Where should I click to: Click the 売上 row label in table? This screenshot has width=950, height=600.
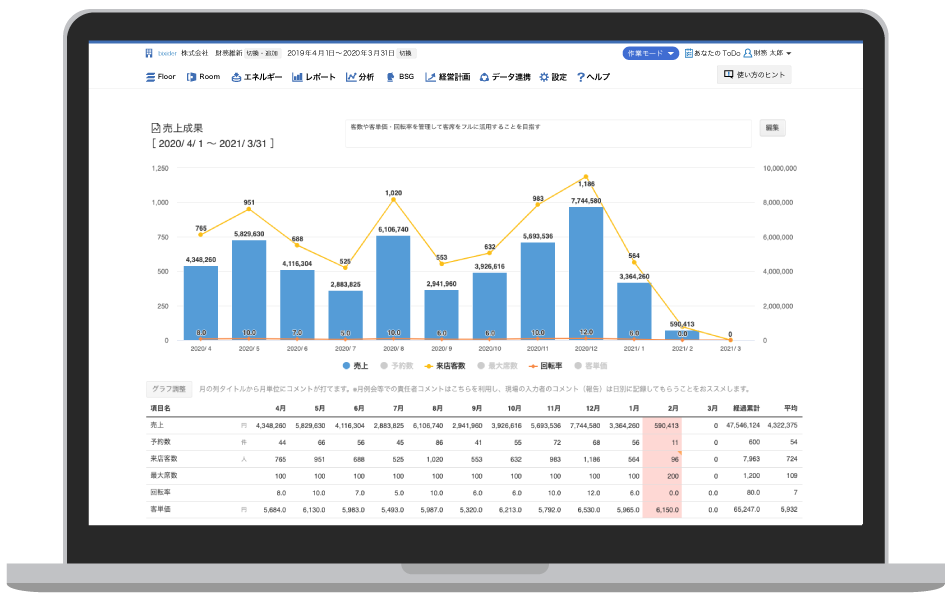coord(157,425)
